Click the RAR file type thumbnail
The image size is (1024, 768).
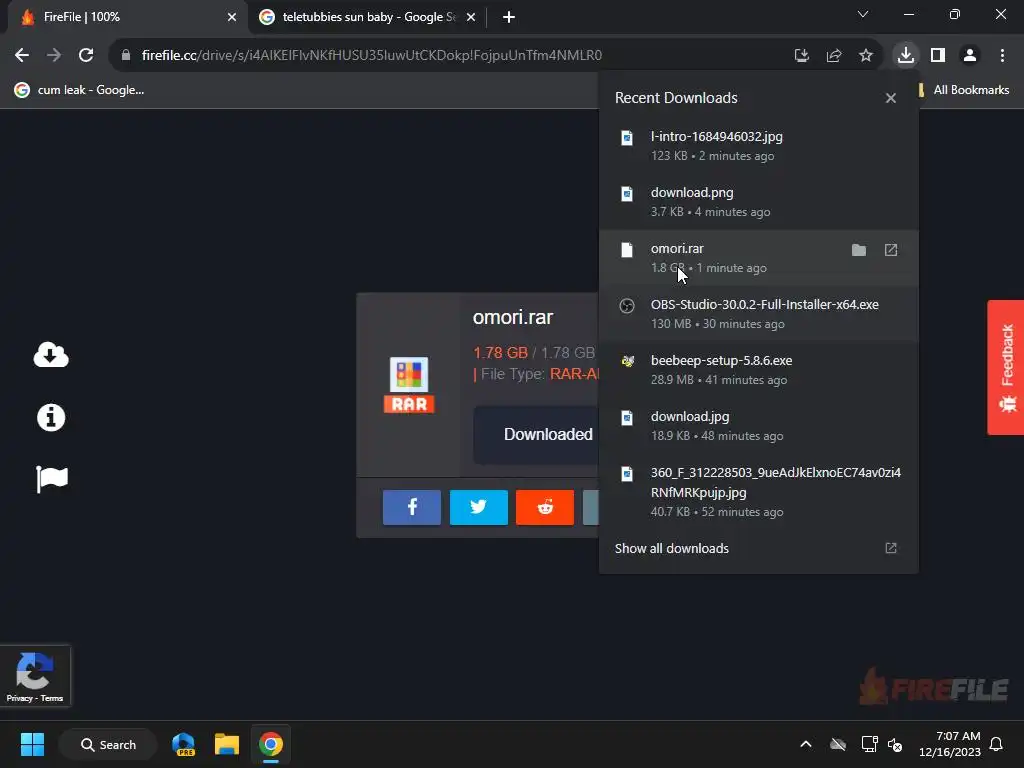coord(409,385)
